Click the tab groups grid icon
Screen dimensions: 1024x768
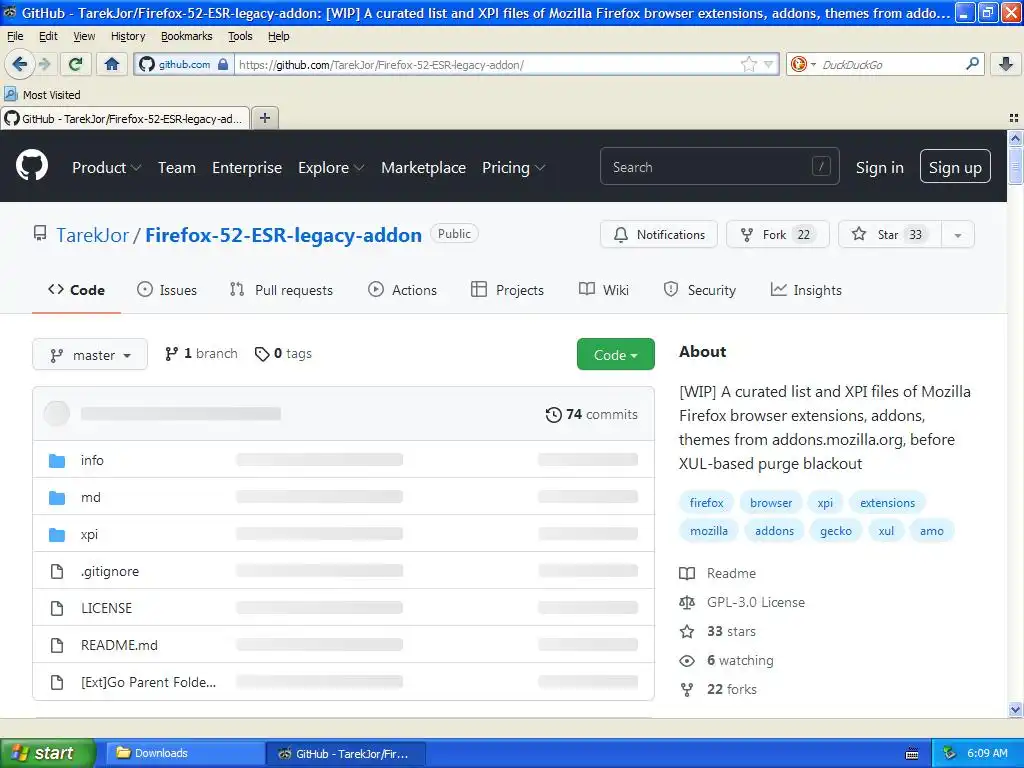(x=1014, y=118)
